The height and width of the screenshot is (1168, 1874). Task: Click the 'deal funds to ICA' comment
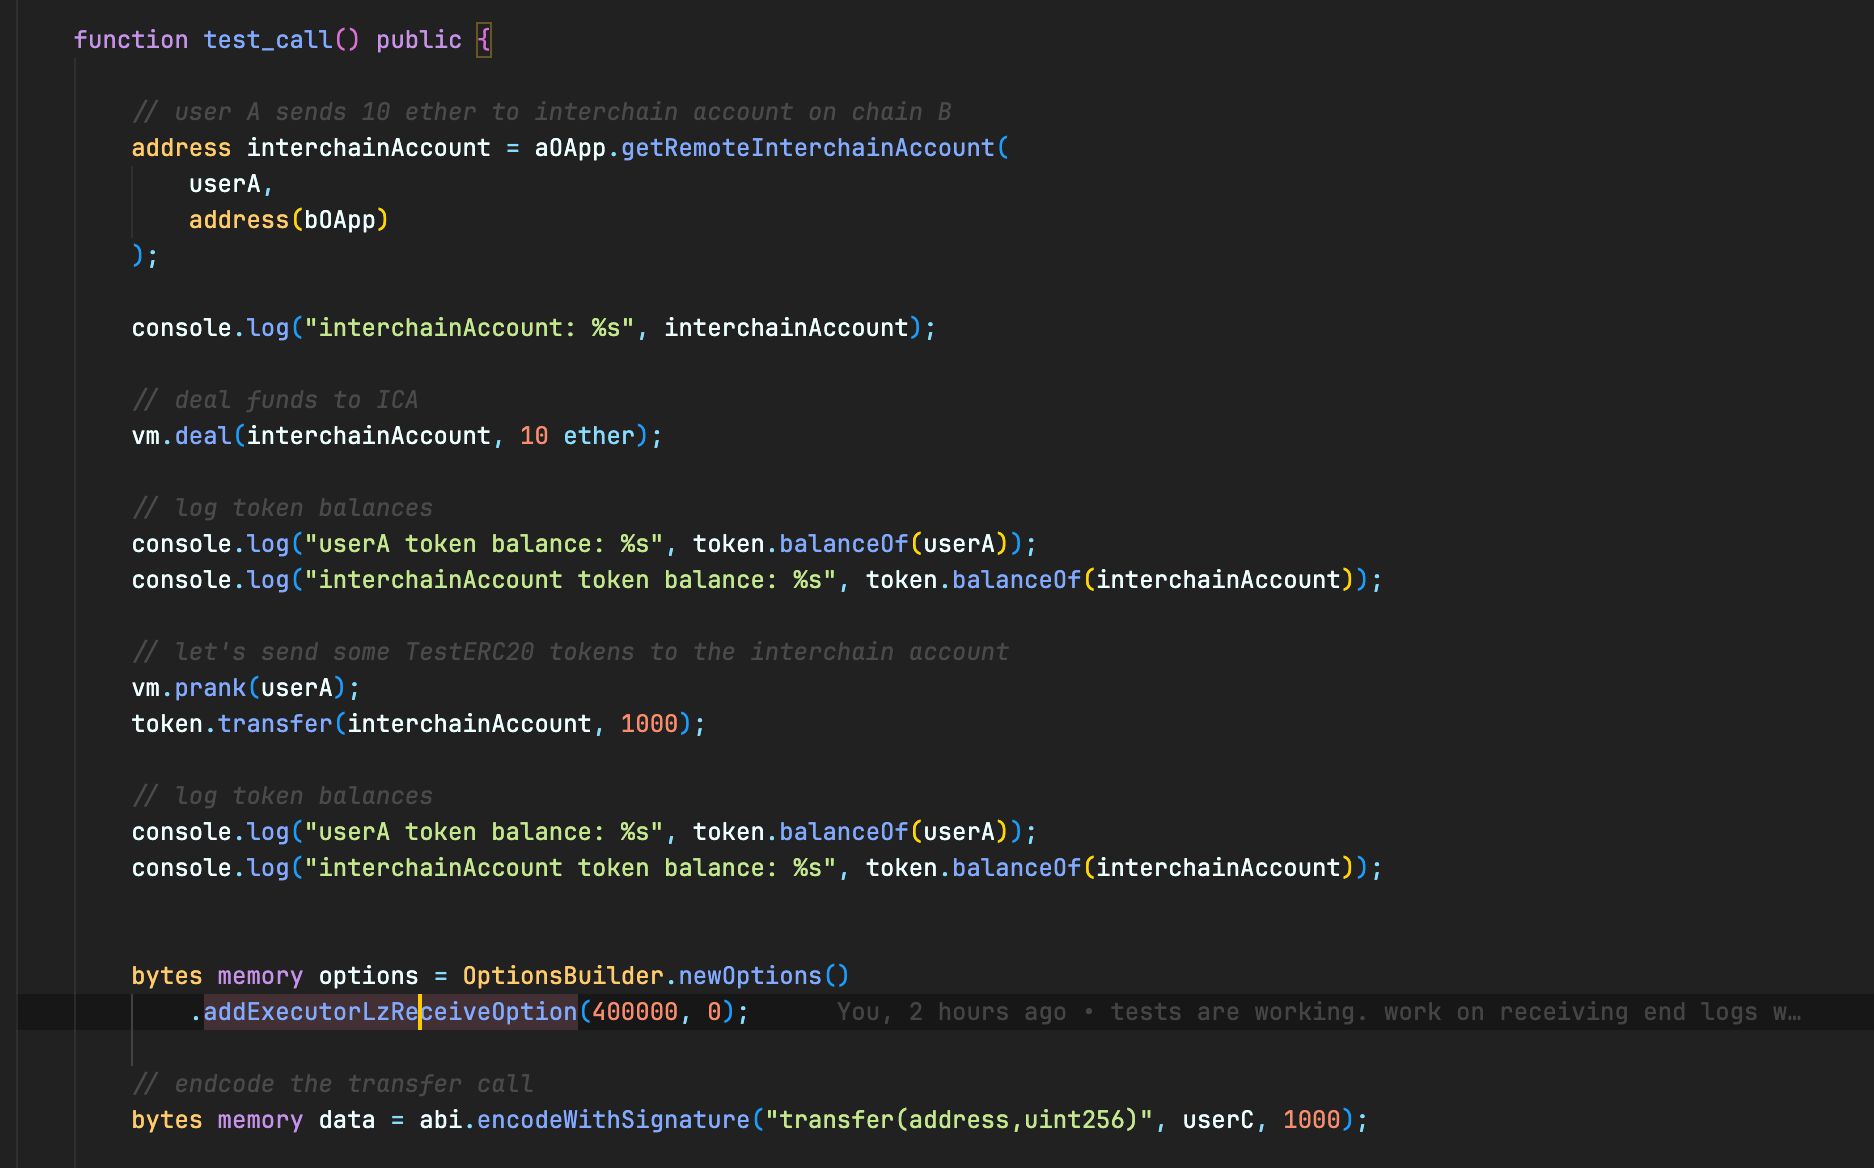click(275, 400)
